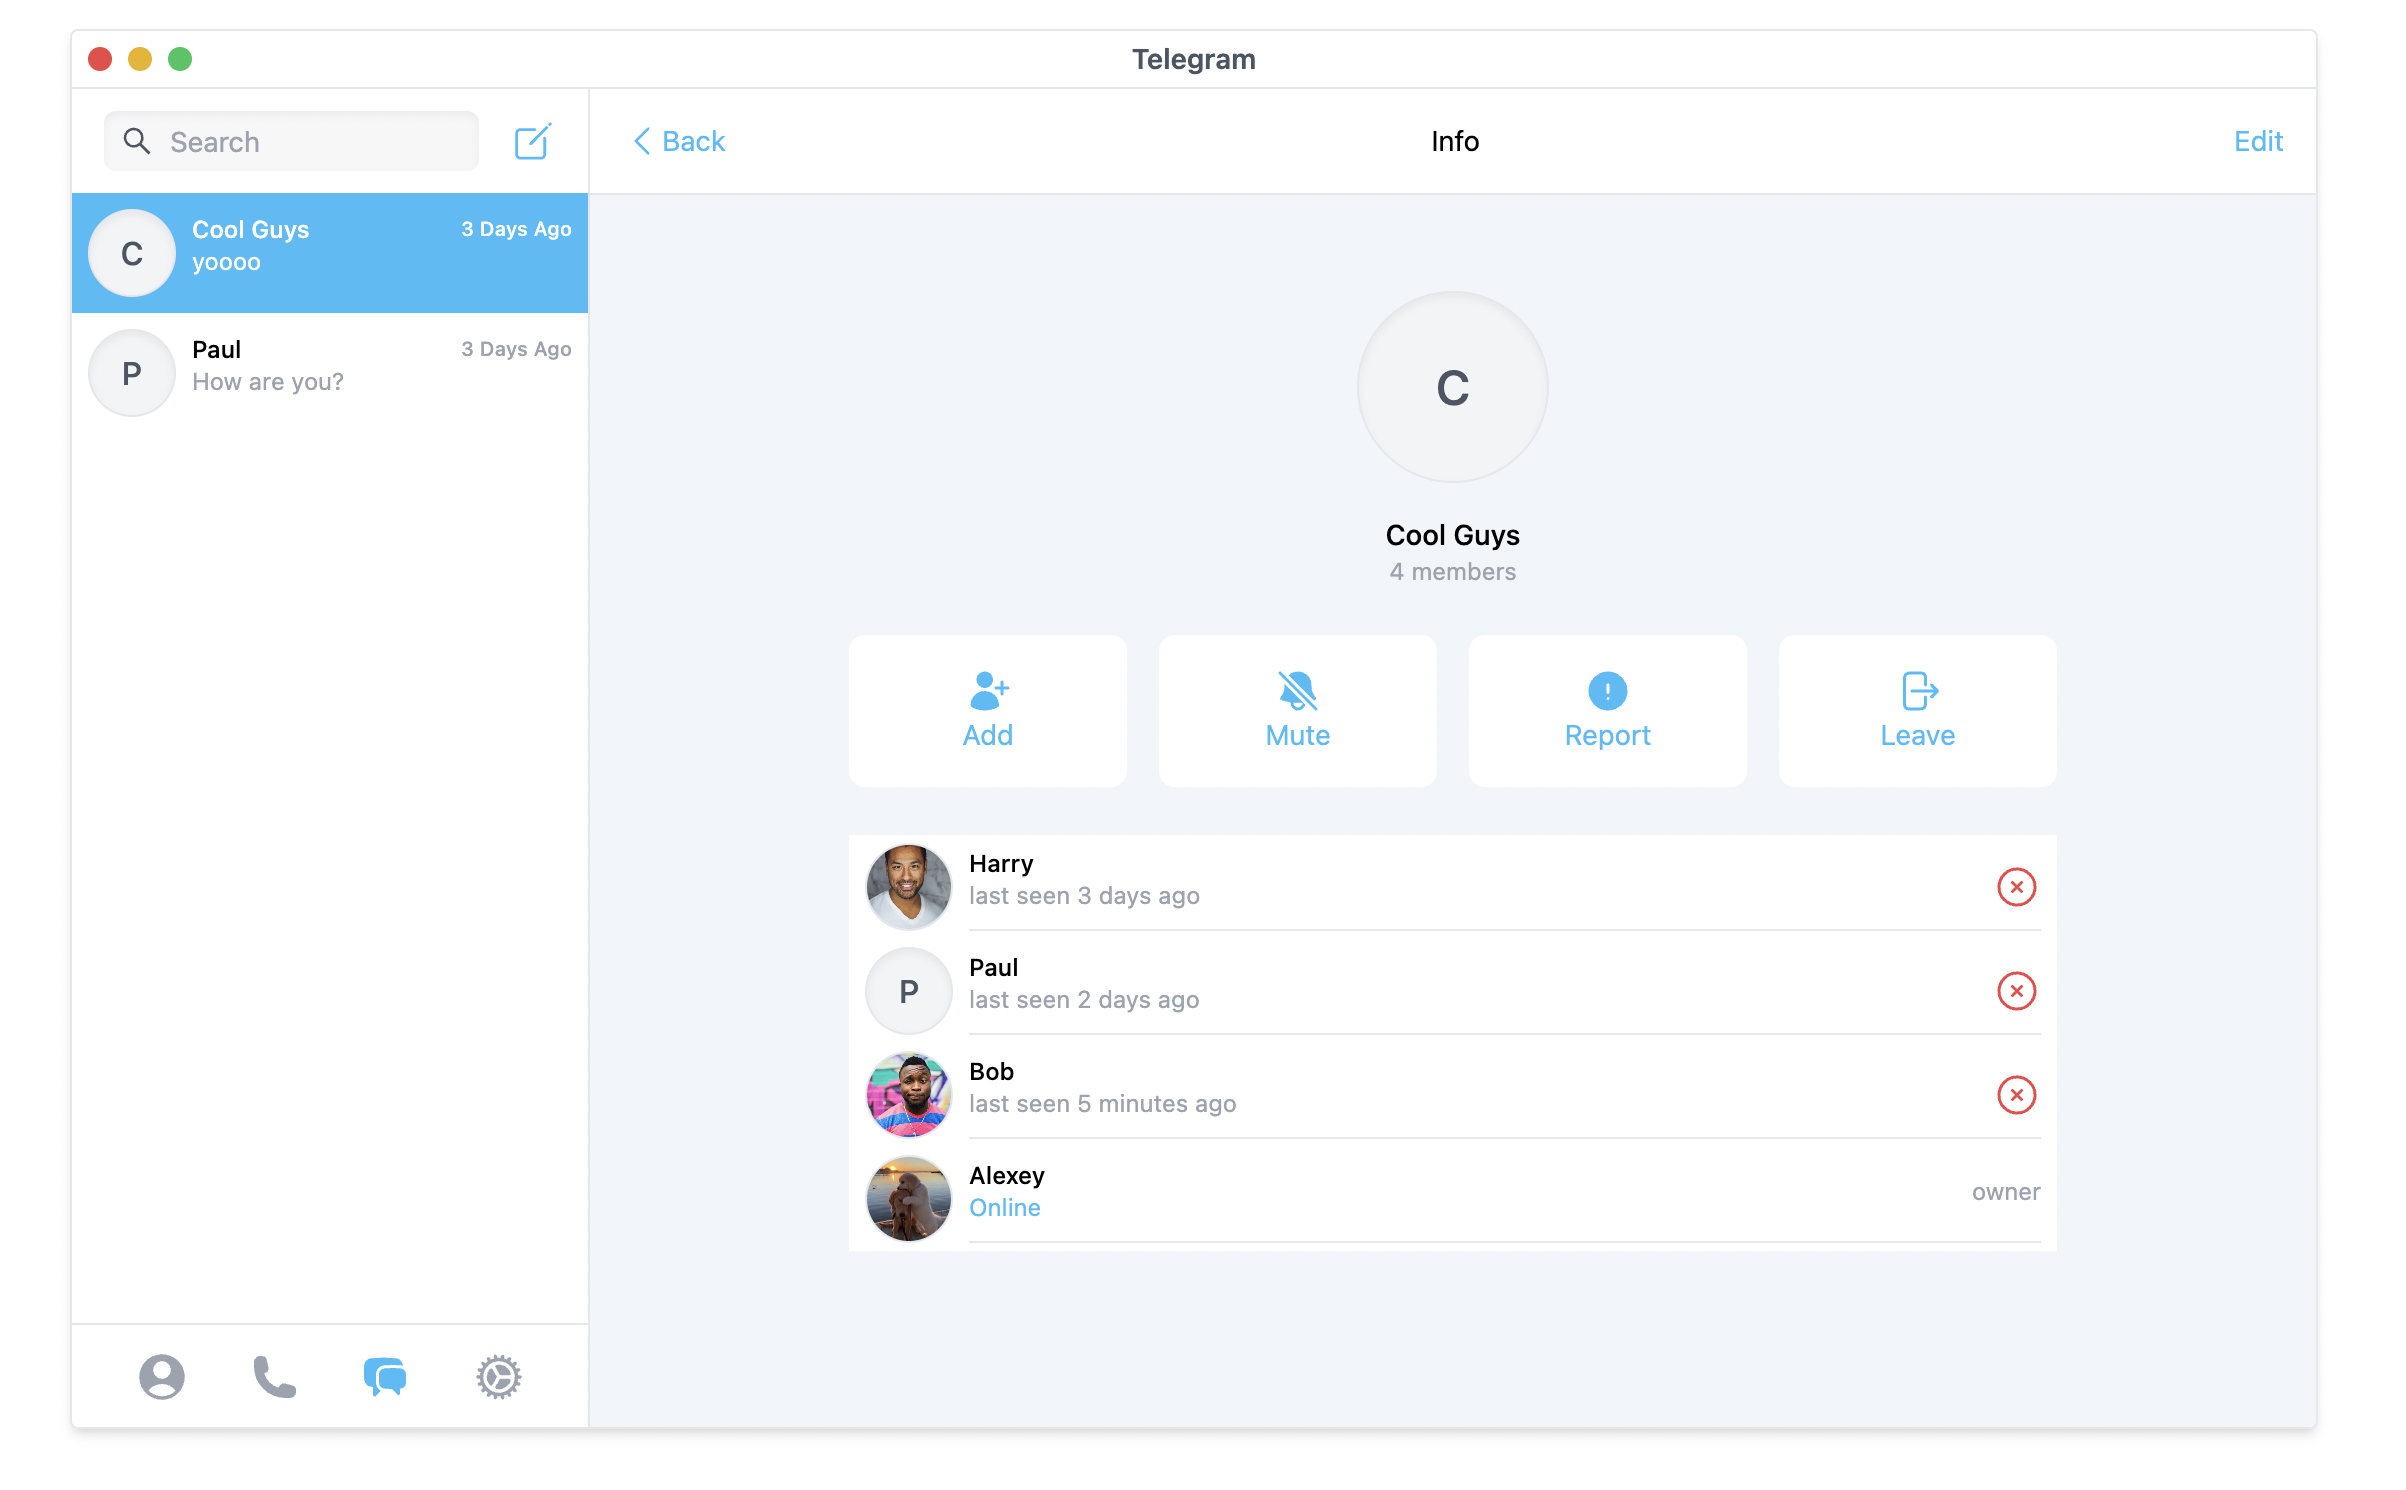This screenshot has width=2406, height=1490.
Task: Go back using the Back link
Action: tap(679, 141)
